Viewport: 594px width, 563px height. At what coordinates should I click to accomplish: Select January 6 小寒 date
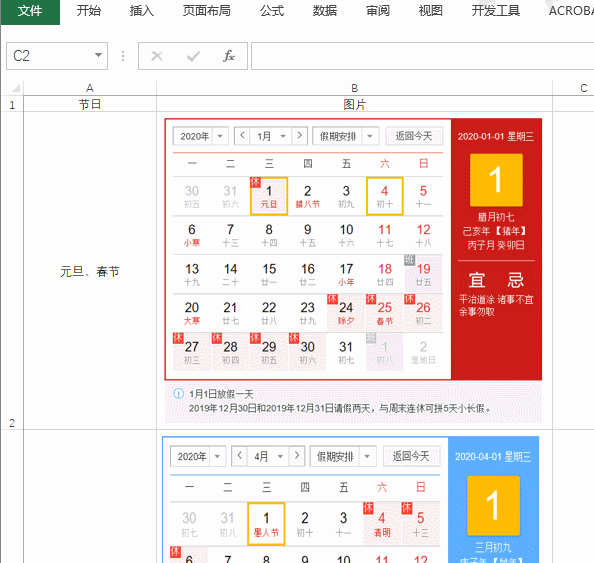(192, 235)
